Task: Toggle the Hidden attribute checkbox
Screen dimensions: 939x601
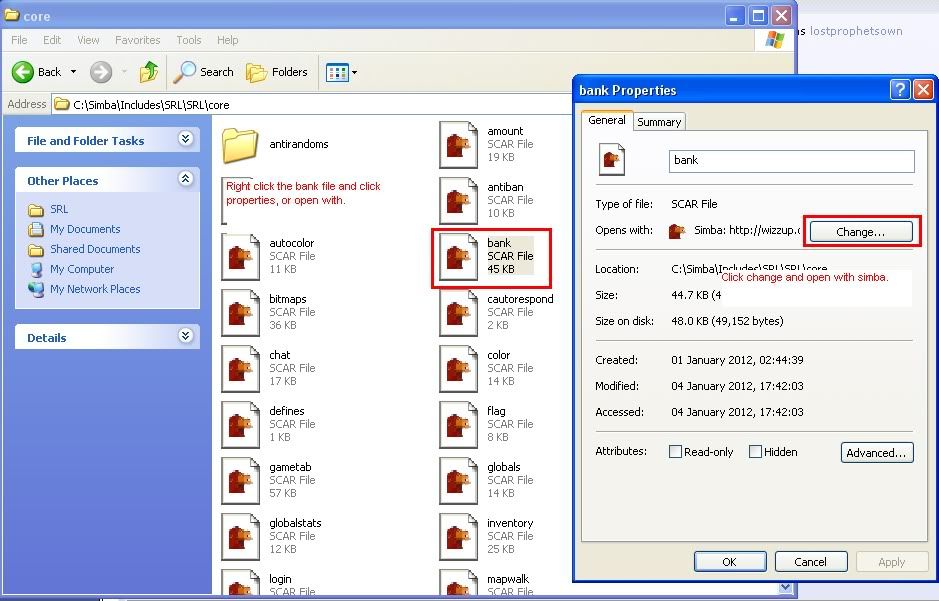Action: pyautogui.click(x=755, y=452)
